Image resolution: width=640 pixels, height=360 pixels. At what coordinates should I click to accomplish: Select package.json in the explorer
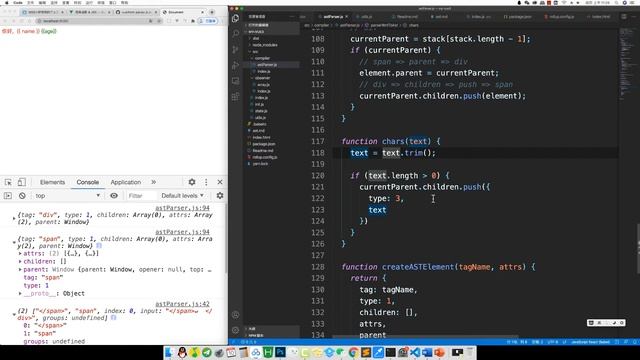coord(263,144)
